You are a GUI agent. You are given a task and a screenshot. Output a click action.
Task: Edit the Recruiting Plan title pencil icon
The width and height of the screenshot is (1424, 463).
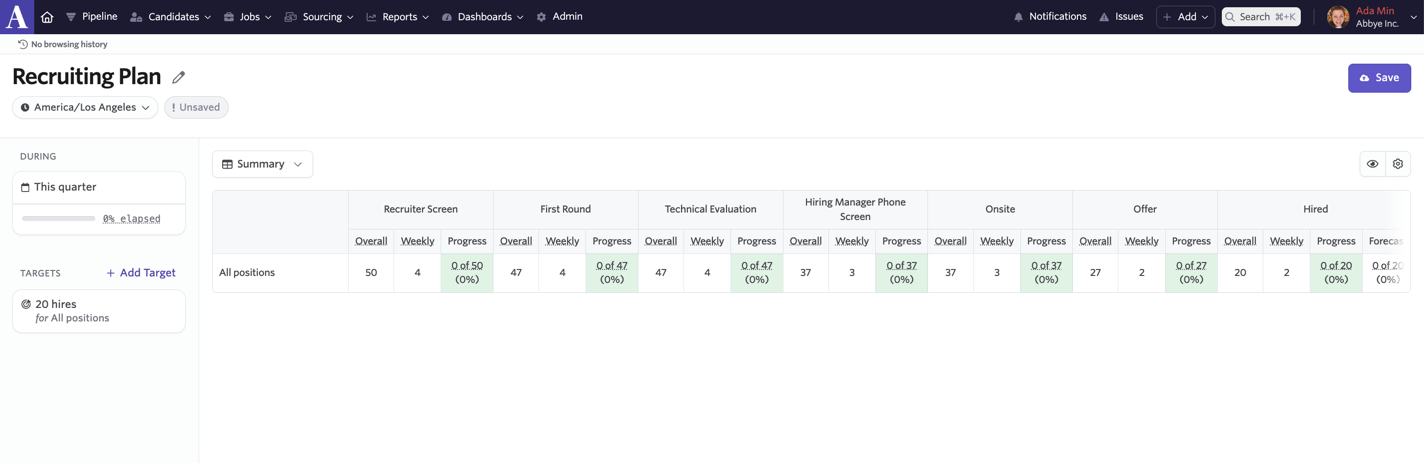tap(179, 77)
